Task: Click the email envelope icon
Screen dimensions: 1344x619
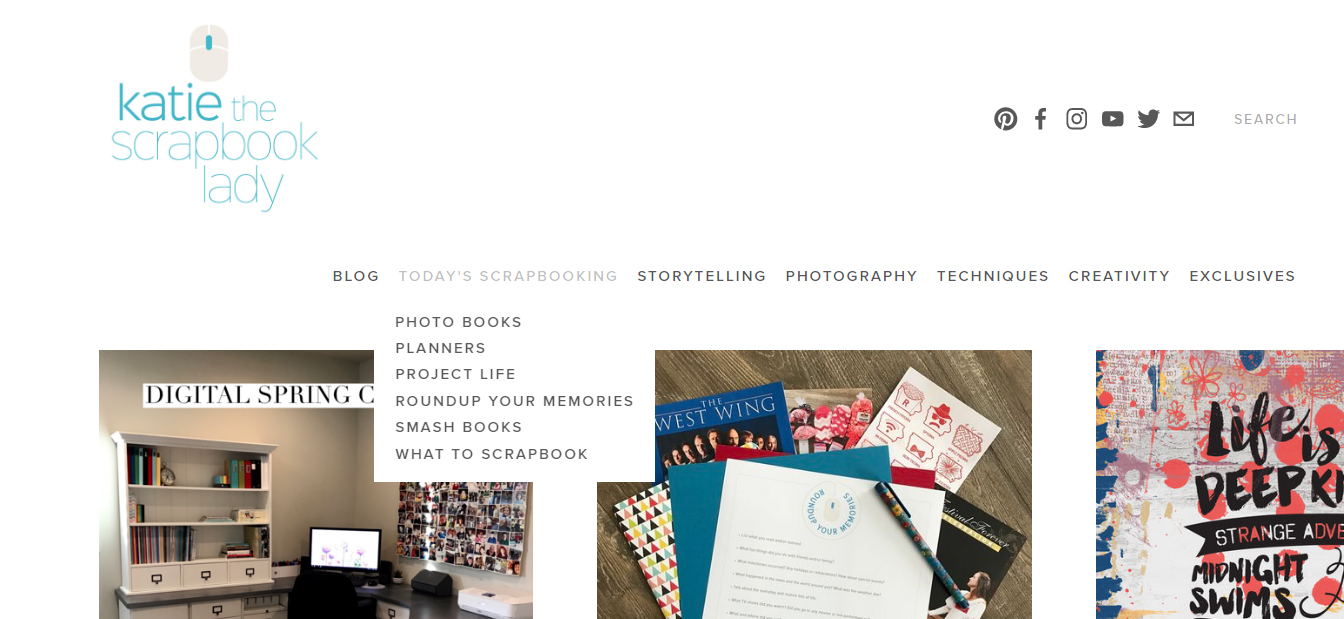Action: point(1184,119)
